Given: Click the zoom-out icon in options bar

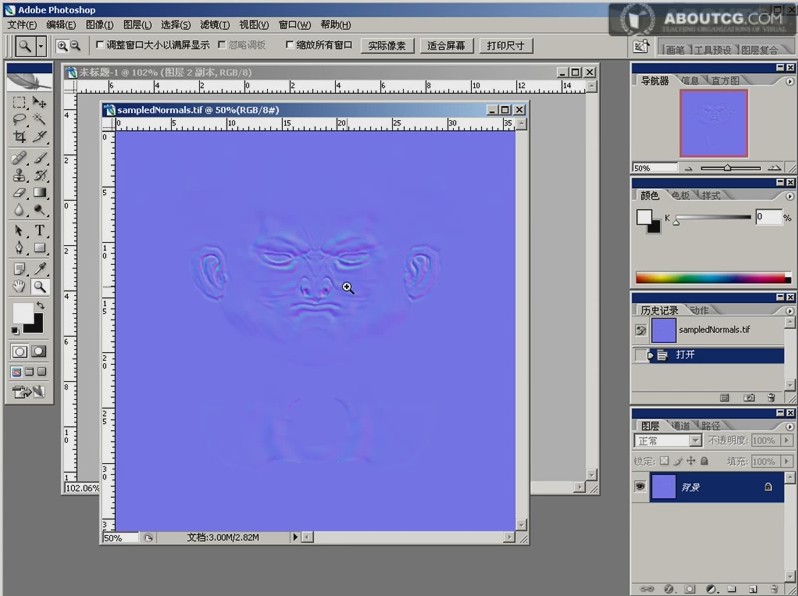Looking at the screenshot, I should click(x=75, y=46).
